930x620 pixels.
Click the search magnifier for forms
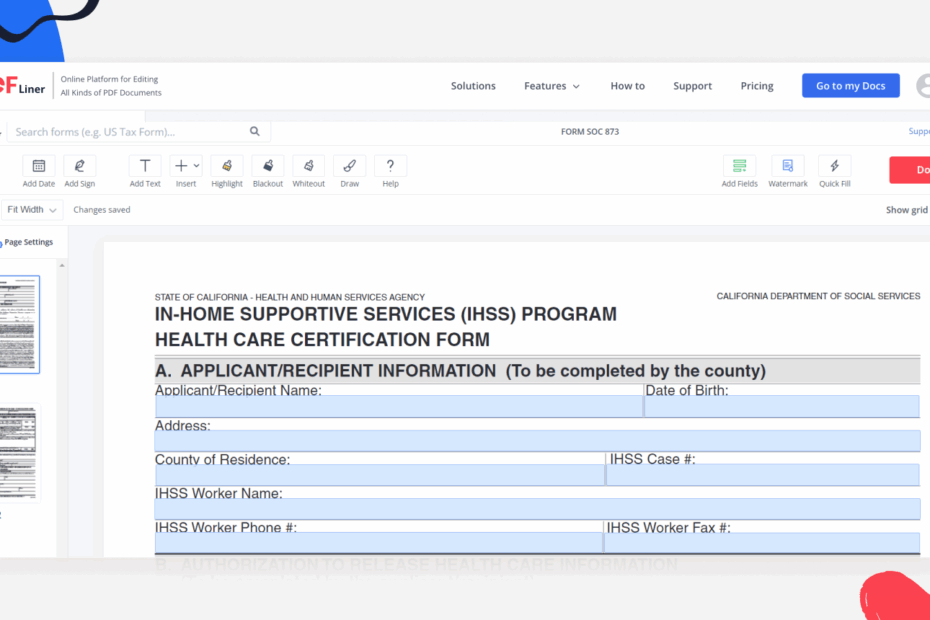(254, 131)
